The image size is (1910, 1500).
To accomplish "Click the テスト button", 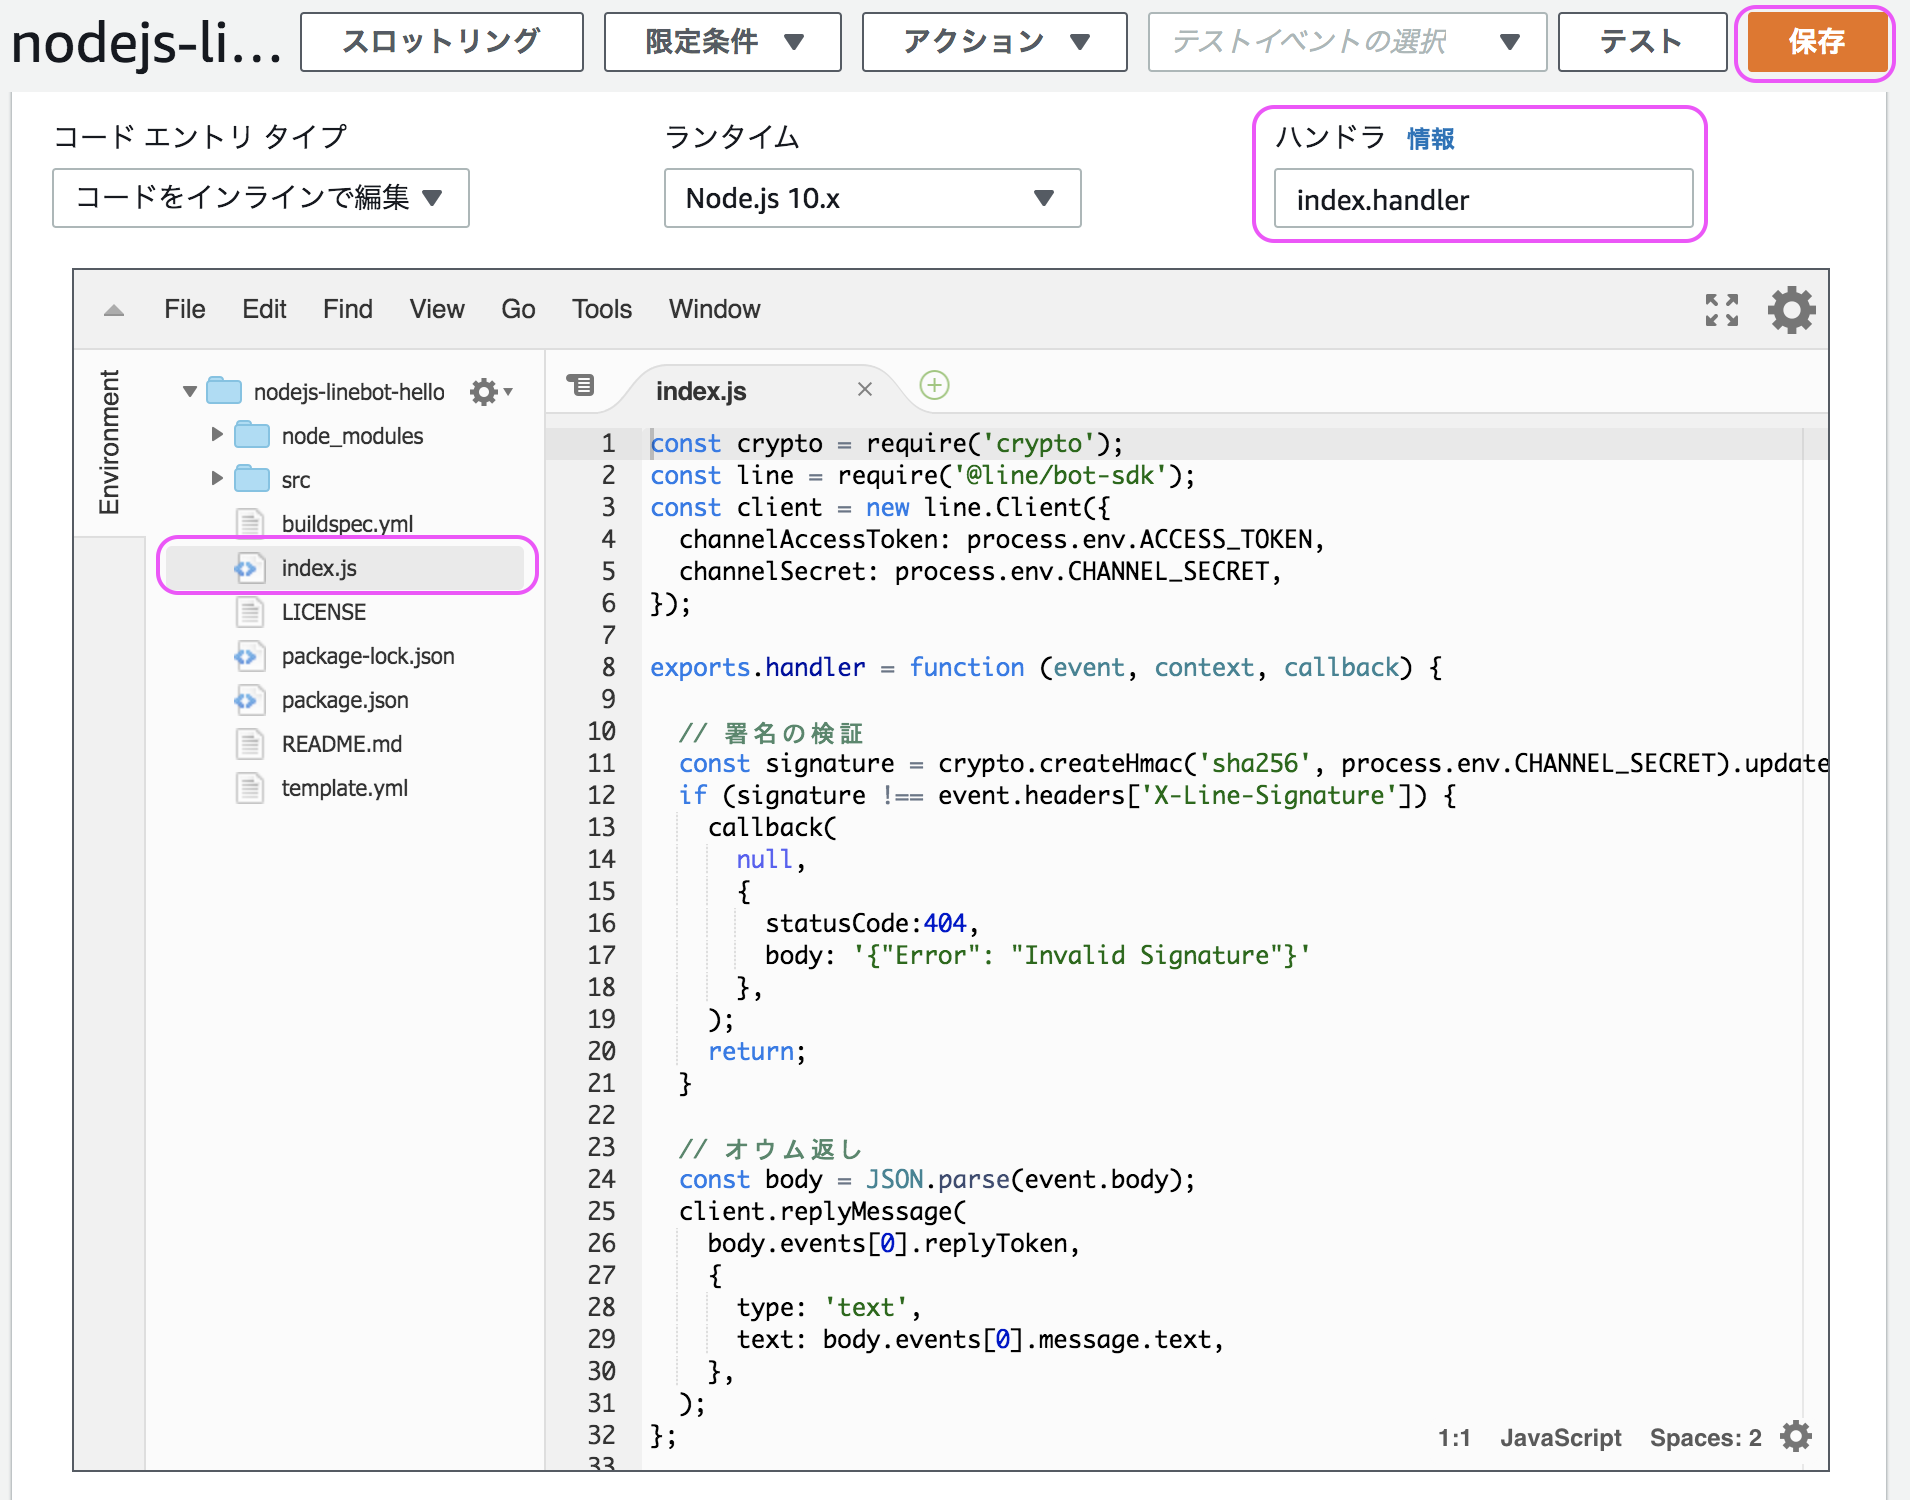I will (x=1641, y=41).
